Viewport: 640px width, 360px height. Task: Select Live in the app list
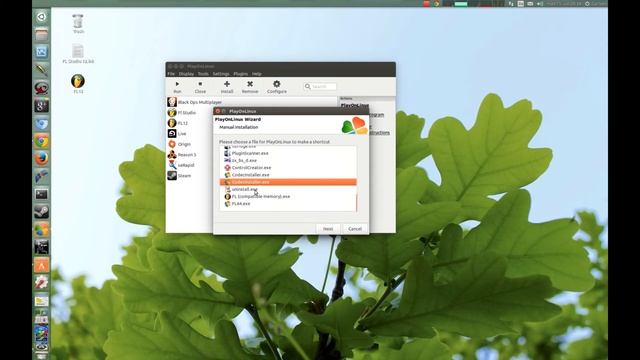pos(182,133)
